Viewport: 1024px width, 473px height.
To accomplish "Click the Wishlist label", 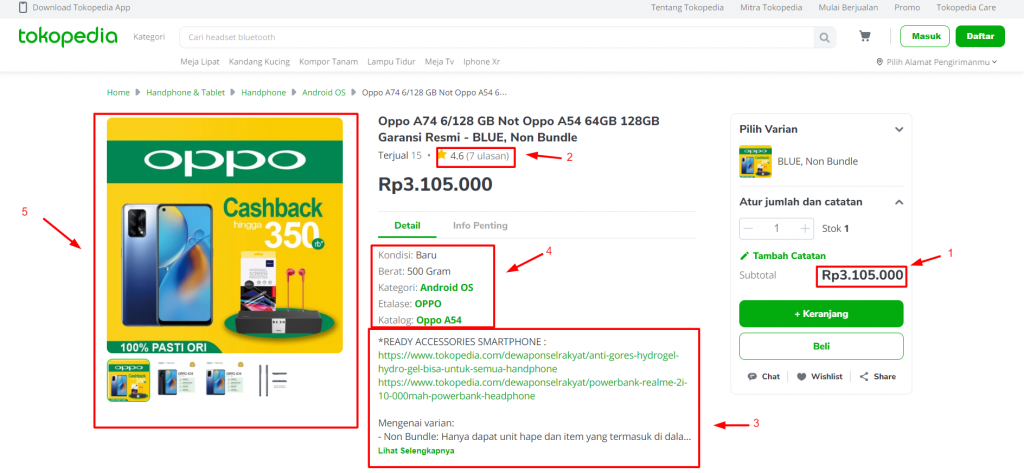I will pyautogui.click(x=827, y=376).
